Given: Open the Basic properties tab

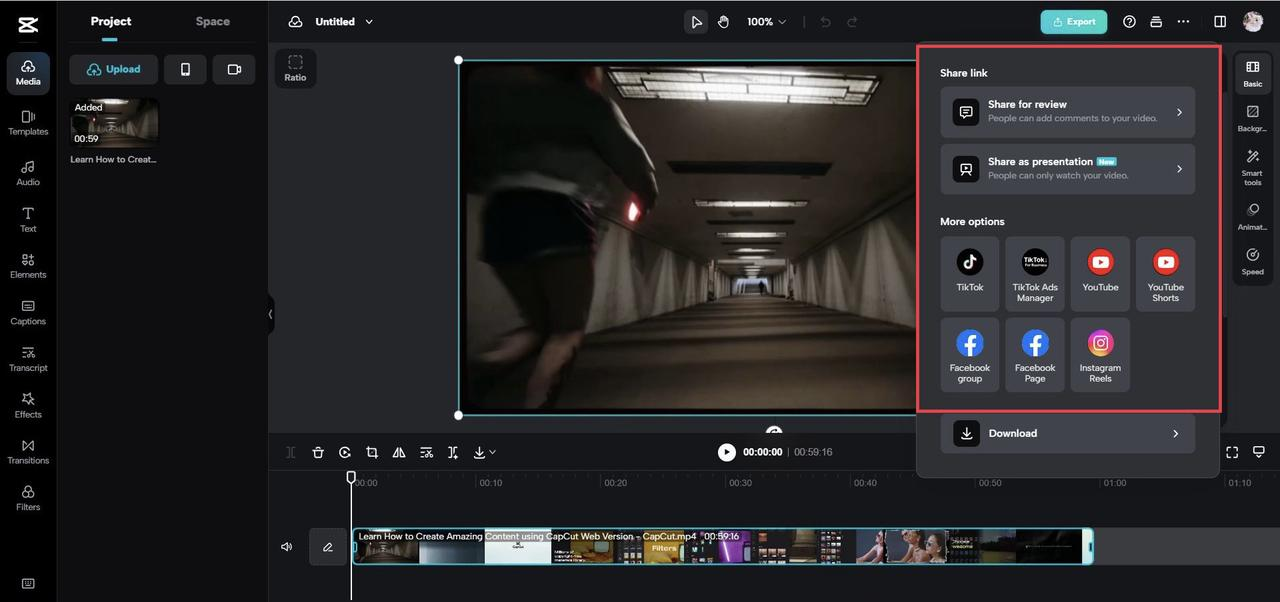Looking at the screenshot, I should point(1253,73).
